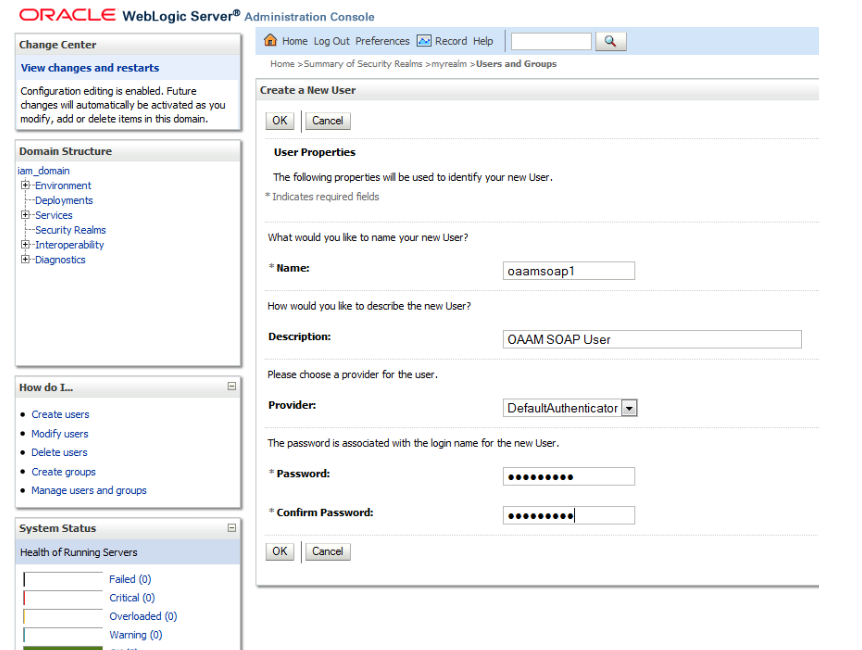The height and width of the screenshot is (650, 862).
Task: Click the Overloaded (0) status link
Action: click(x=143, y=616)
